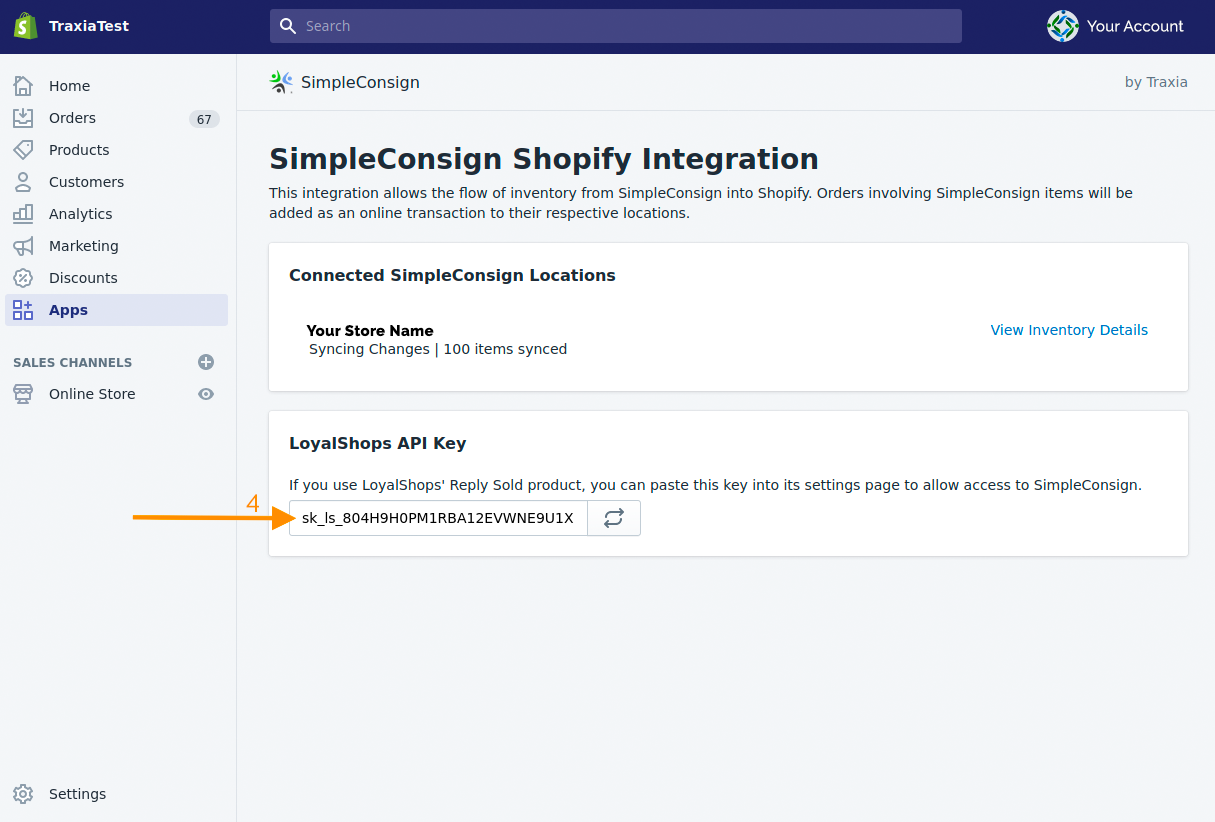Select Apps in sidebar

coord(116,310)
